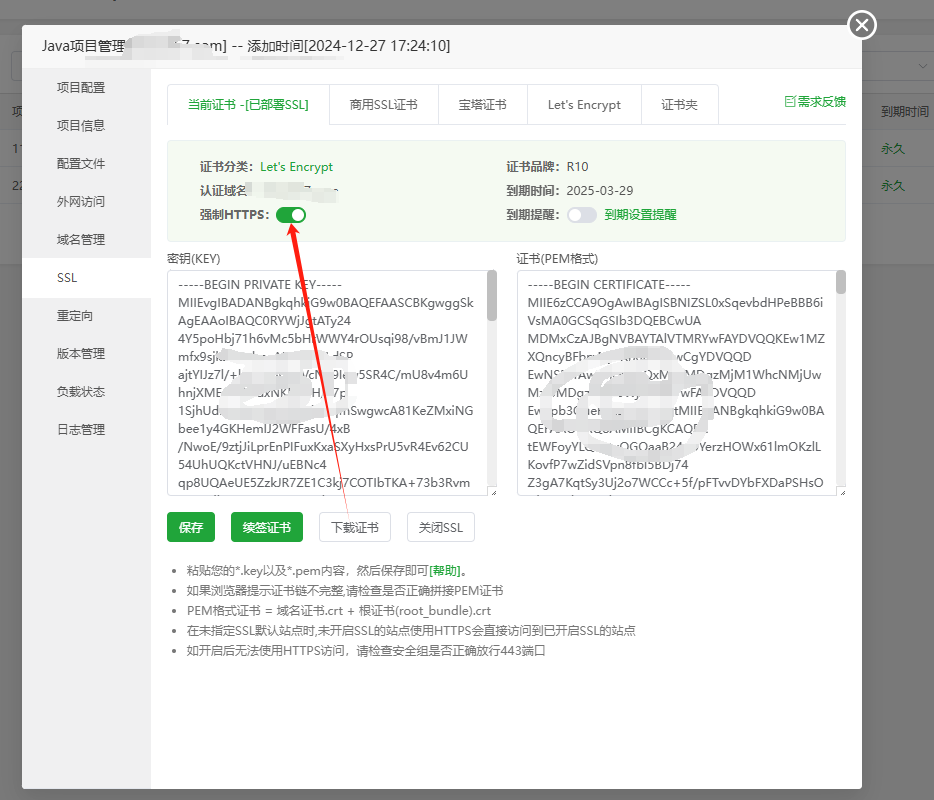934x800 pixels.
Task: Open the 帮助 help link
Action: pos(445,571)
